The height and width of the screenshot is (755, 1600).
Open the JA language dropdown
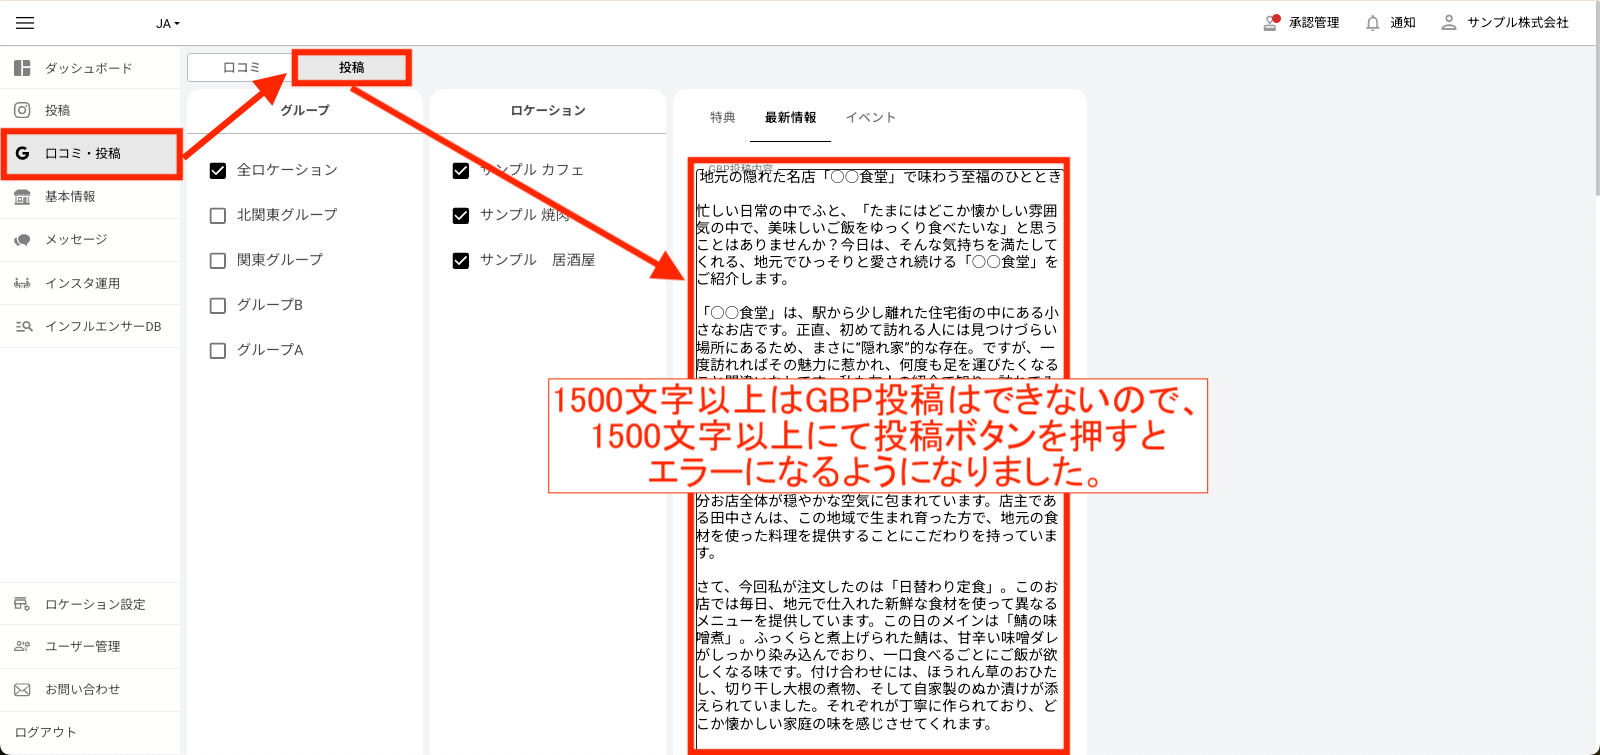pyautogui.click(x=168, y=23)
